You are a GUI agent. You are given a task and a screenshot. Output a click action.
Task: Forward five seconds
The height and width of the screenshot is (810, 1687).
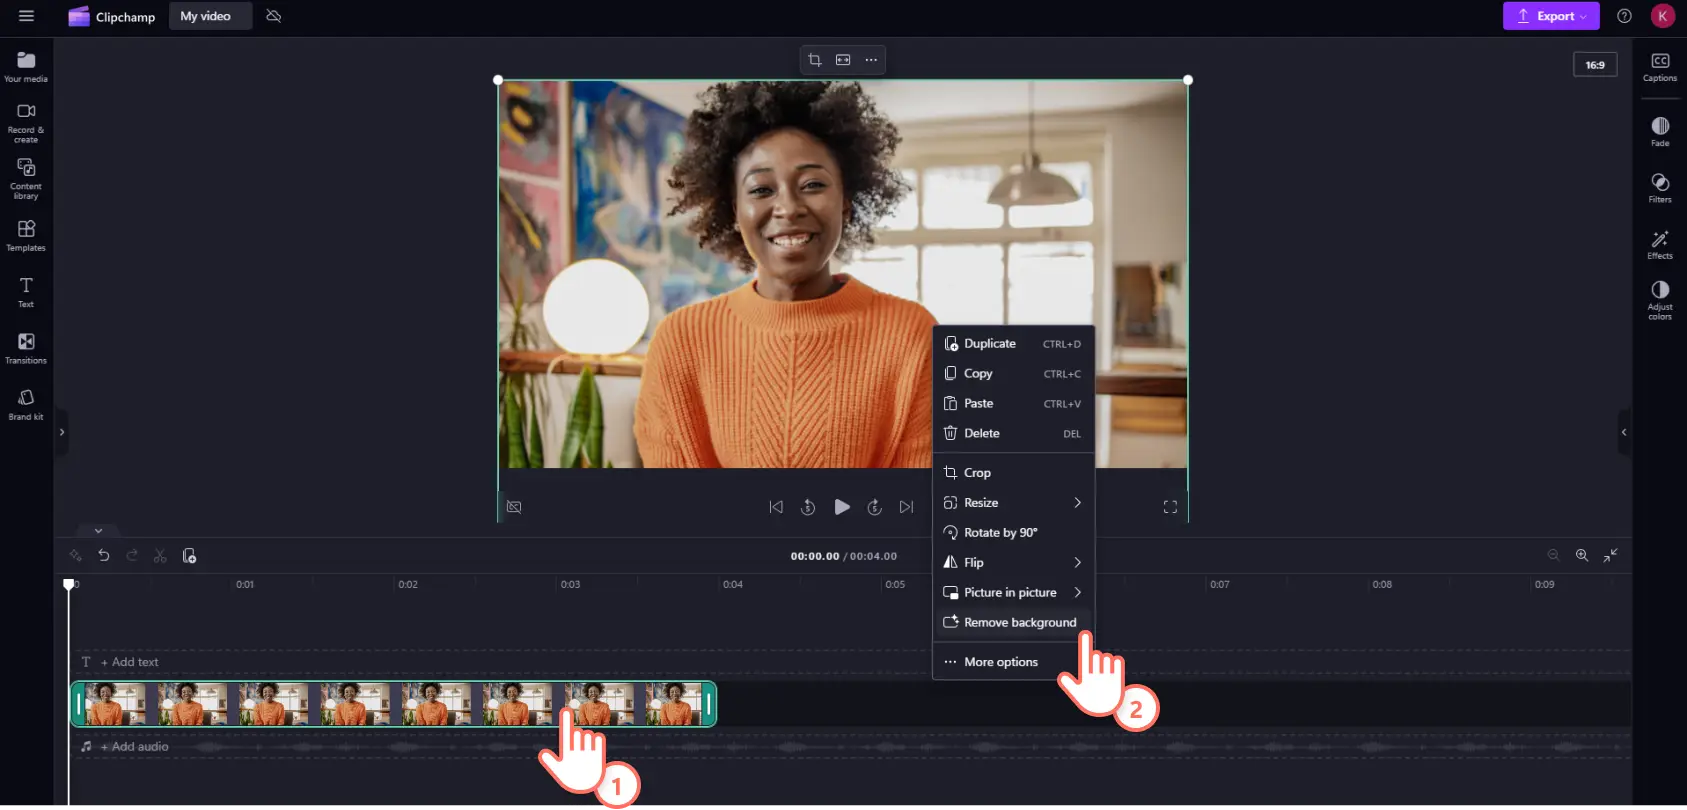pyautogui.click(x=874, y=507)
